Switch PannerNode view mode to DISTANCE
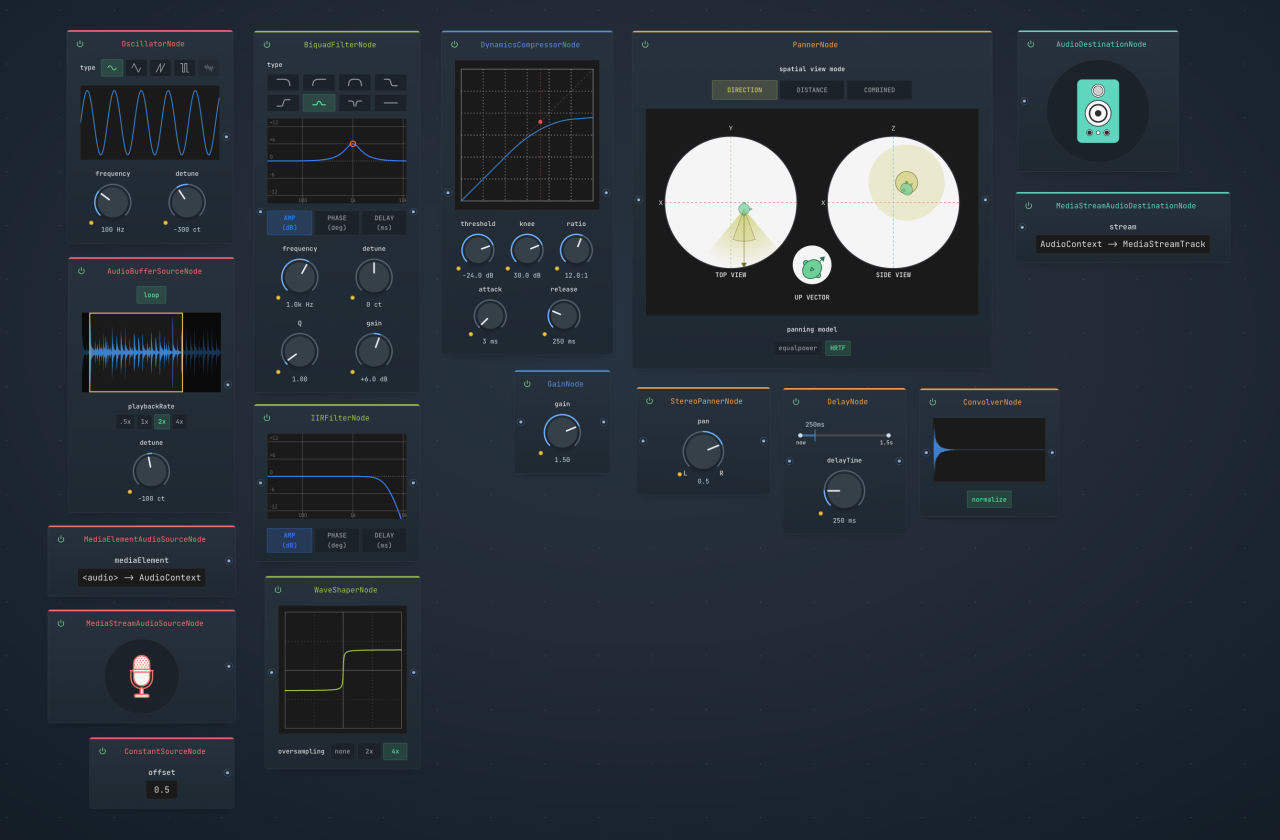The image size is (1280, 840). [x=812, y=90]
